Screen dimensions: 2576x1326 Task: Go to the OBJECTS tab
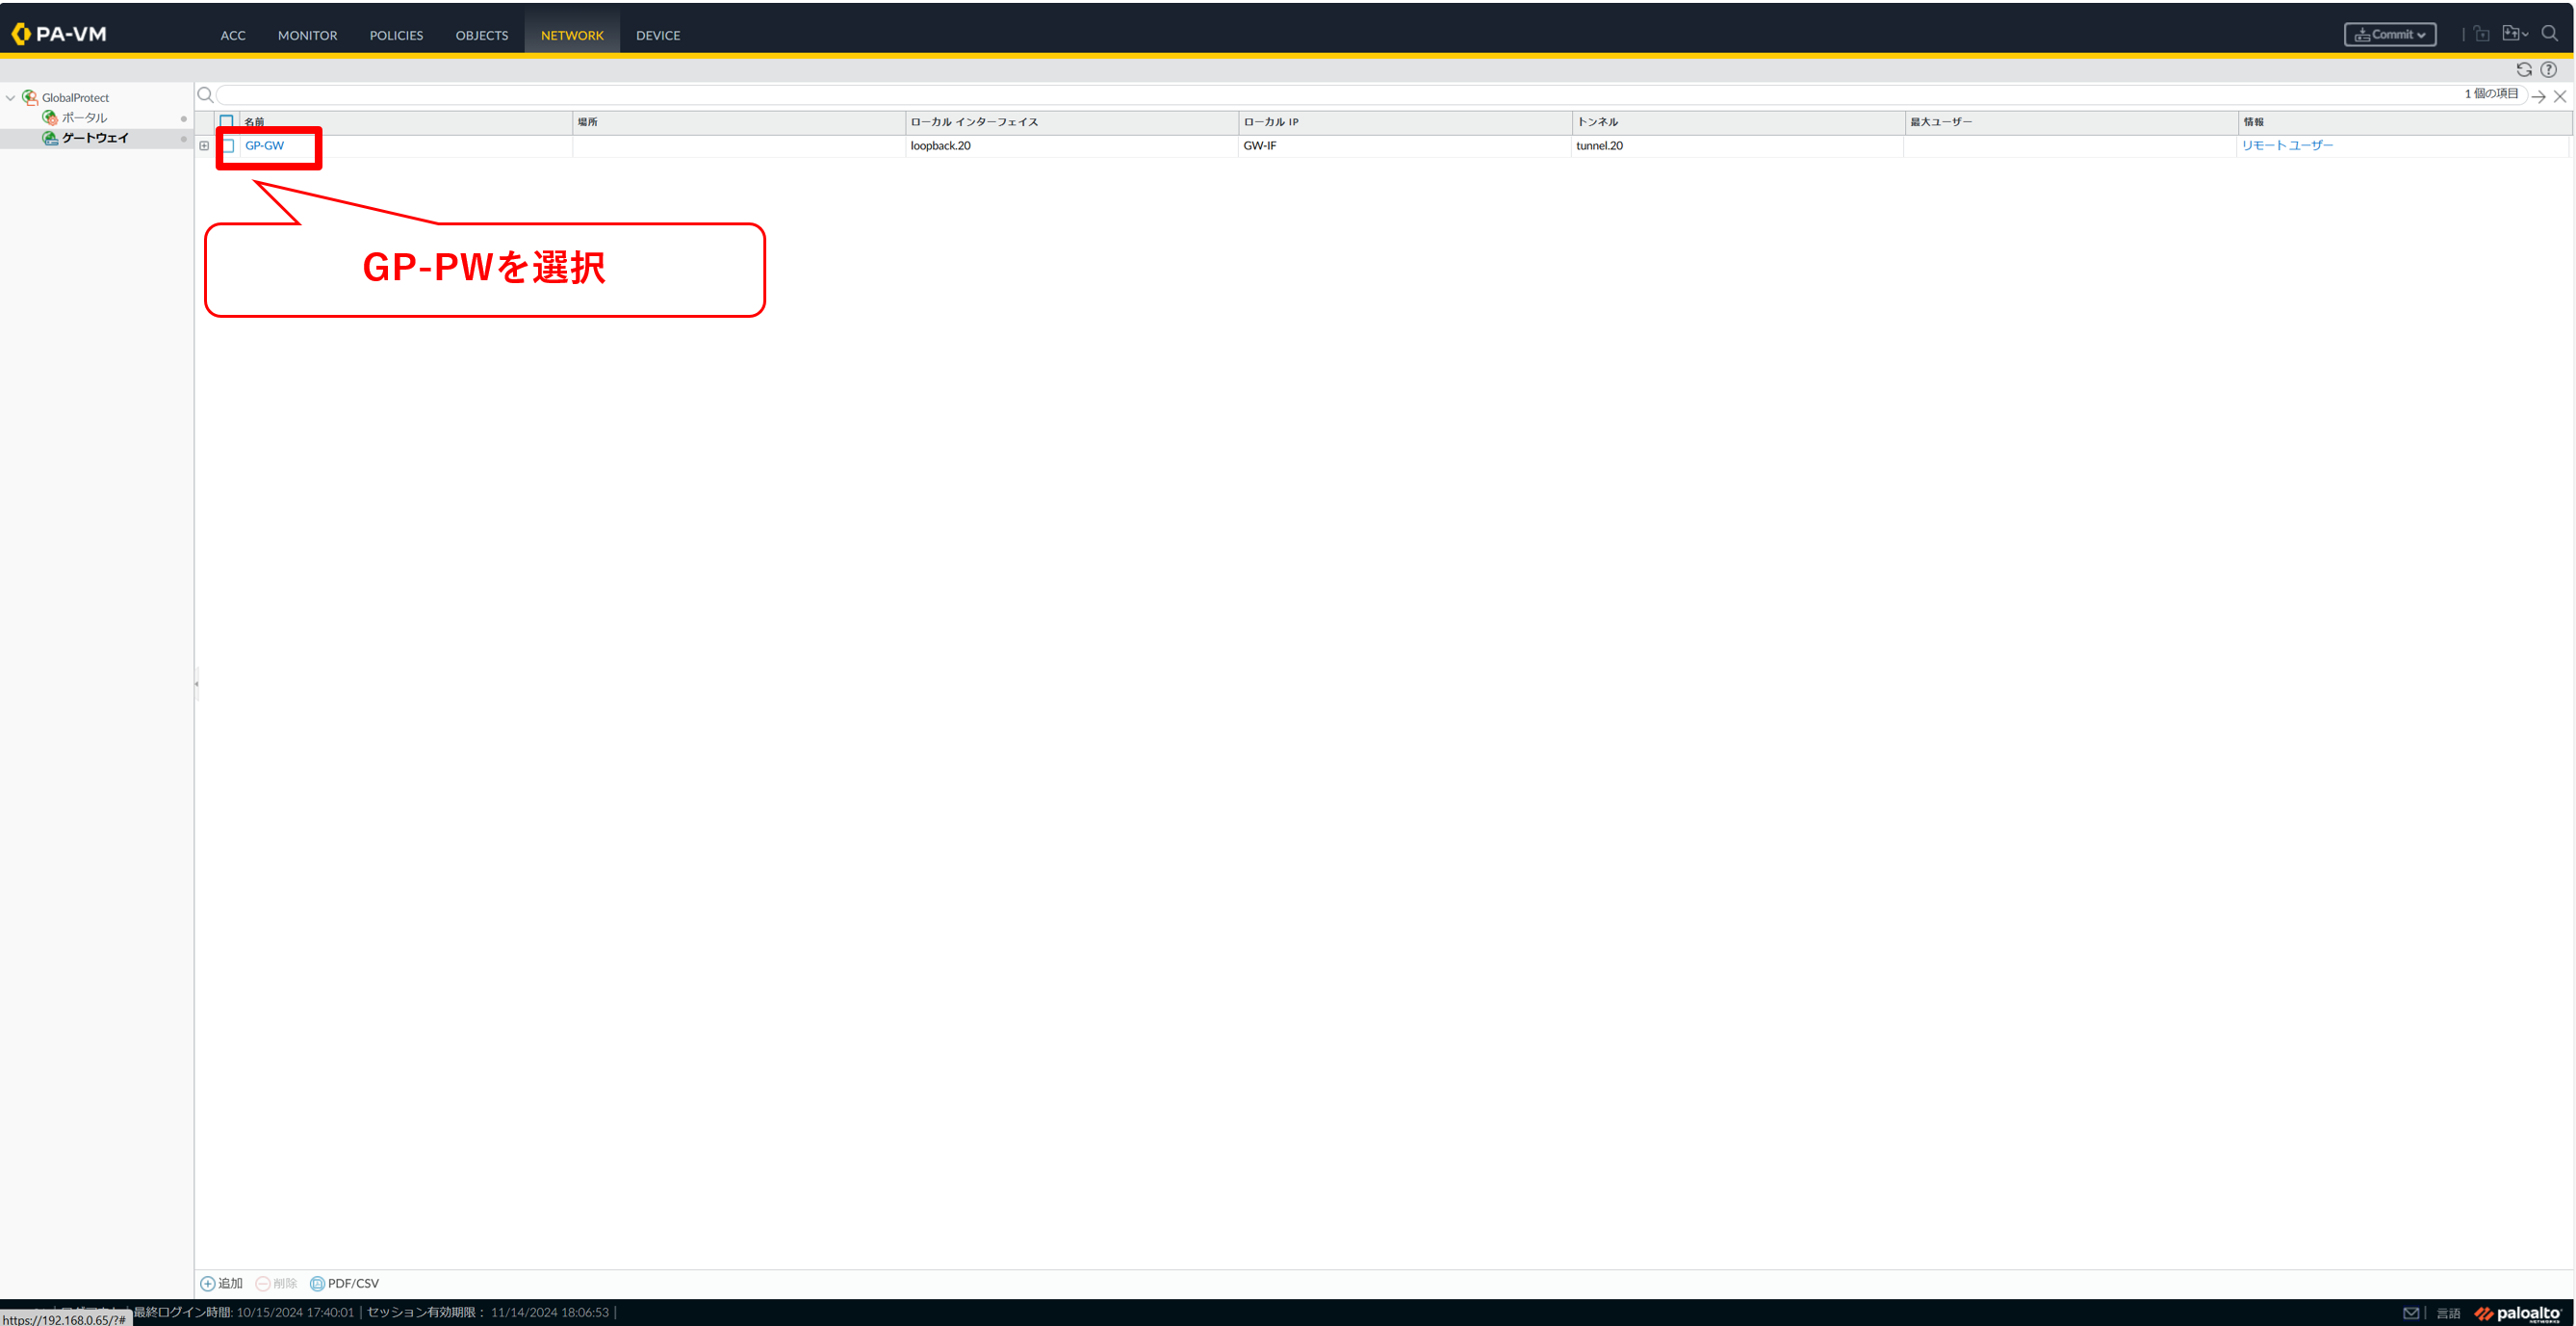[x=482, y=35]
